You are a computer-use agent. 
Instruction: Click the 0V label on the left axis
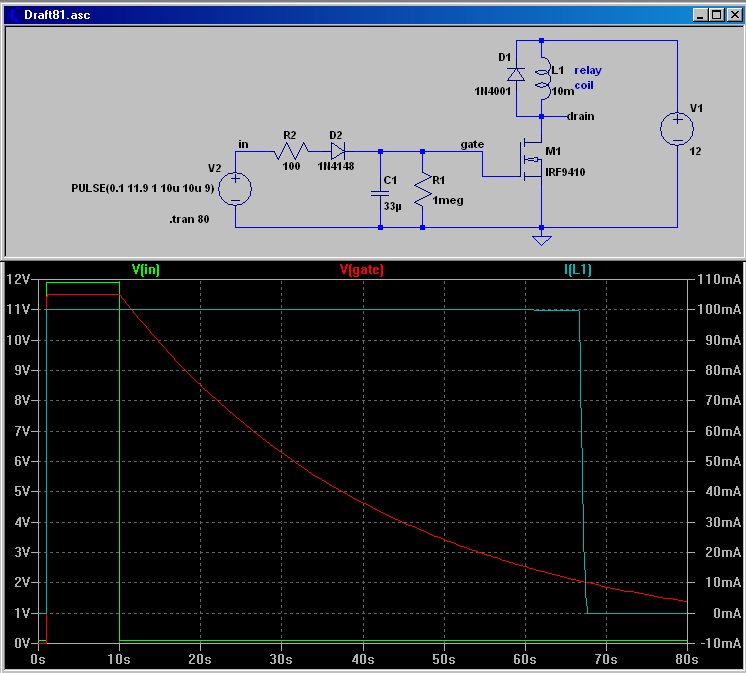click(22, 643)
